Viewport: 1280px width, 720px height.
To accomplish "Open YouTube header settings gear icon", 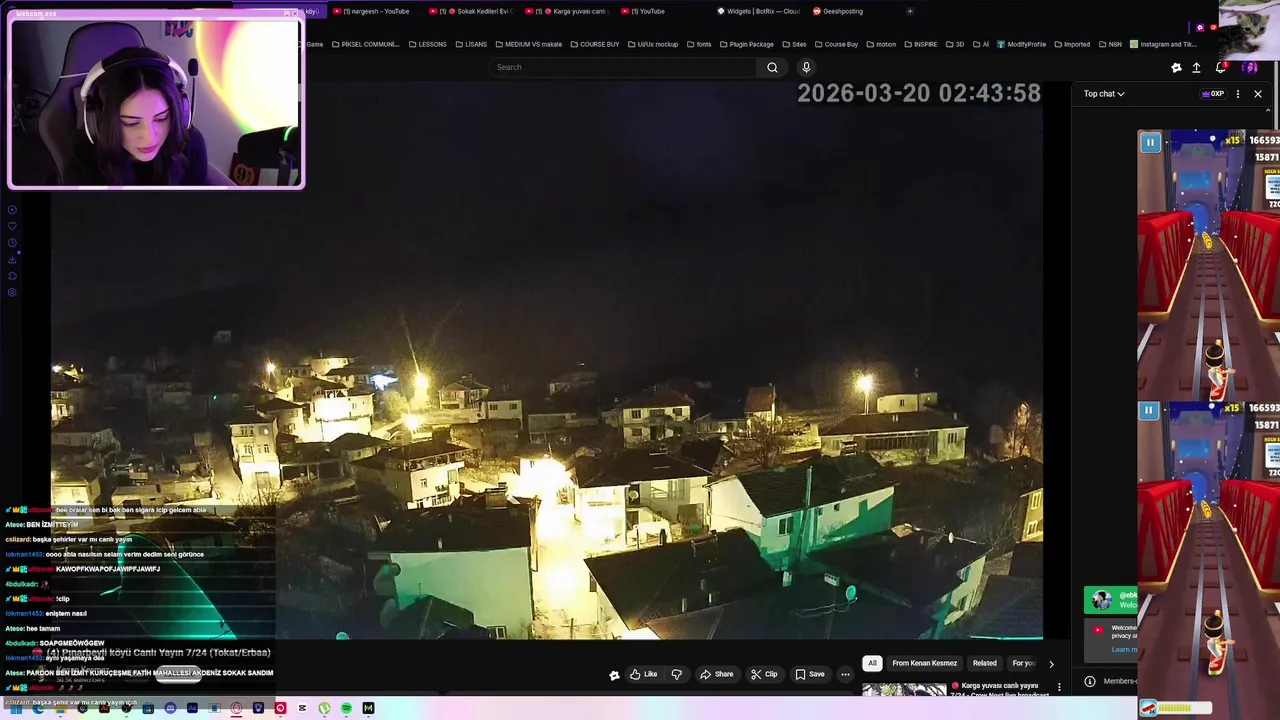I will pyautogui.click(x=1176, y=67).
